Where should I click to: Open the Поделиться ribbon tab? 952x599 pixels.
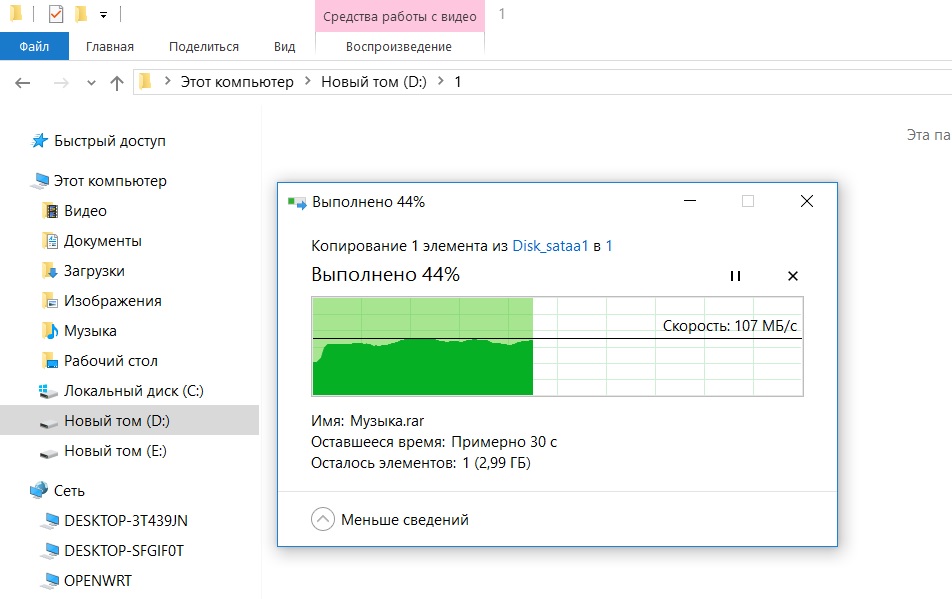(x=204, y=47)
